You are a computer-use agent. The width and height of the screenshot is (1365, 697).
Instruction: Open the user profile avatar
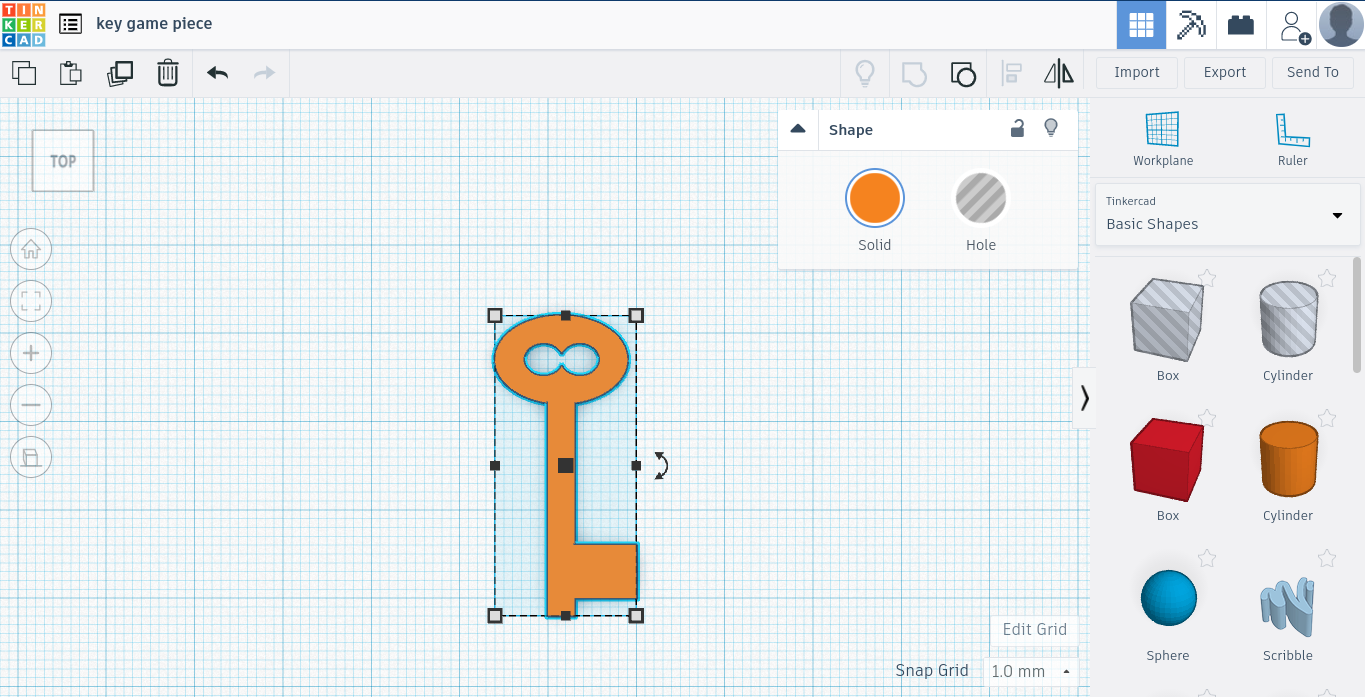coord(1341,24)
